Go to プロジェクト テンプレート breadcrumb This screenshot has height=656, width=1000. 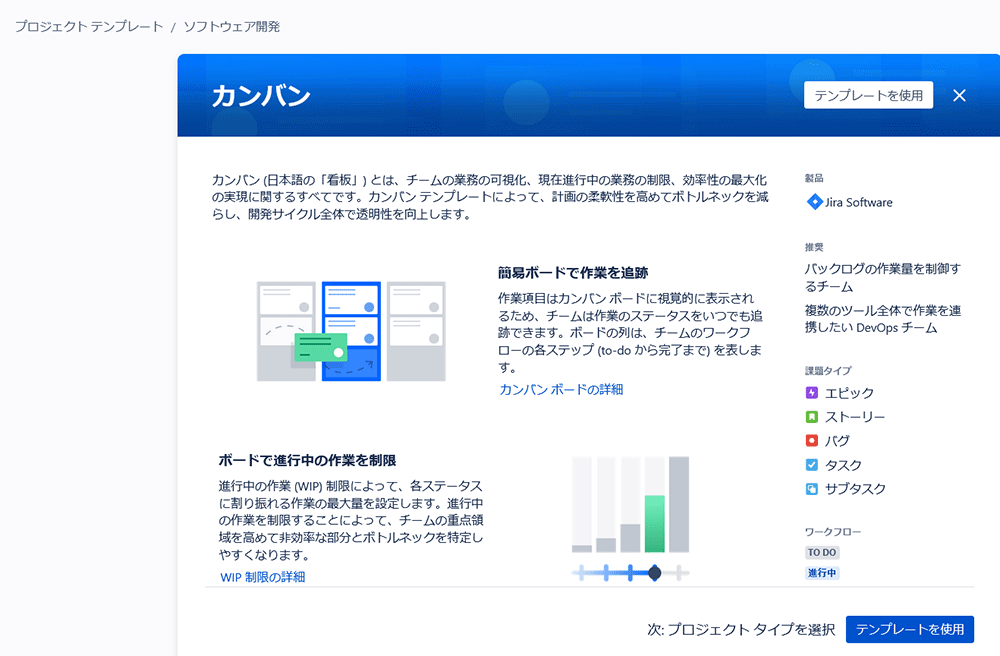pos(89,27)
